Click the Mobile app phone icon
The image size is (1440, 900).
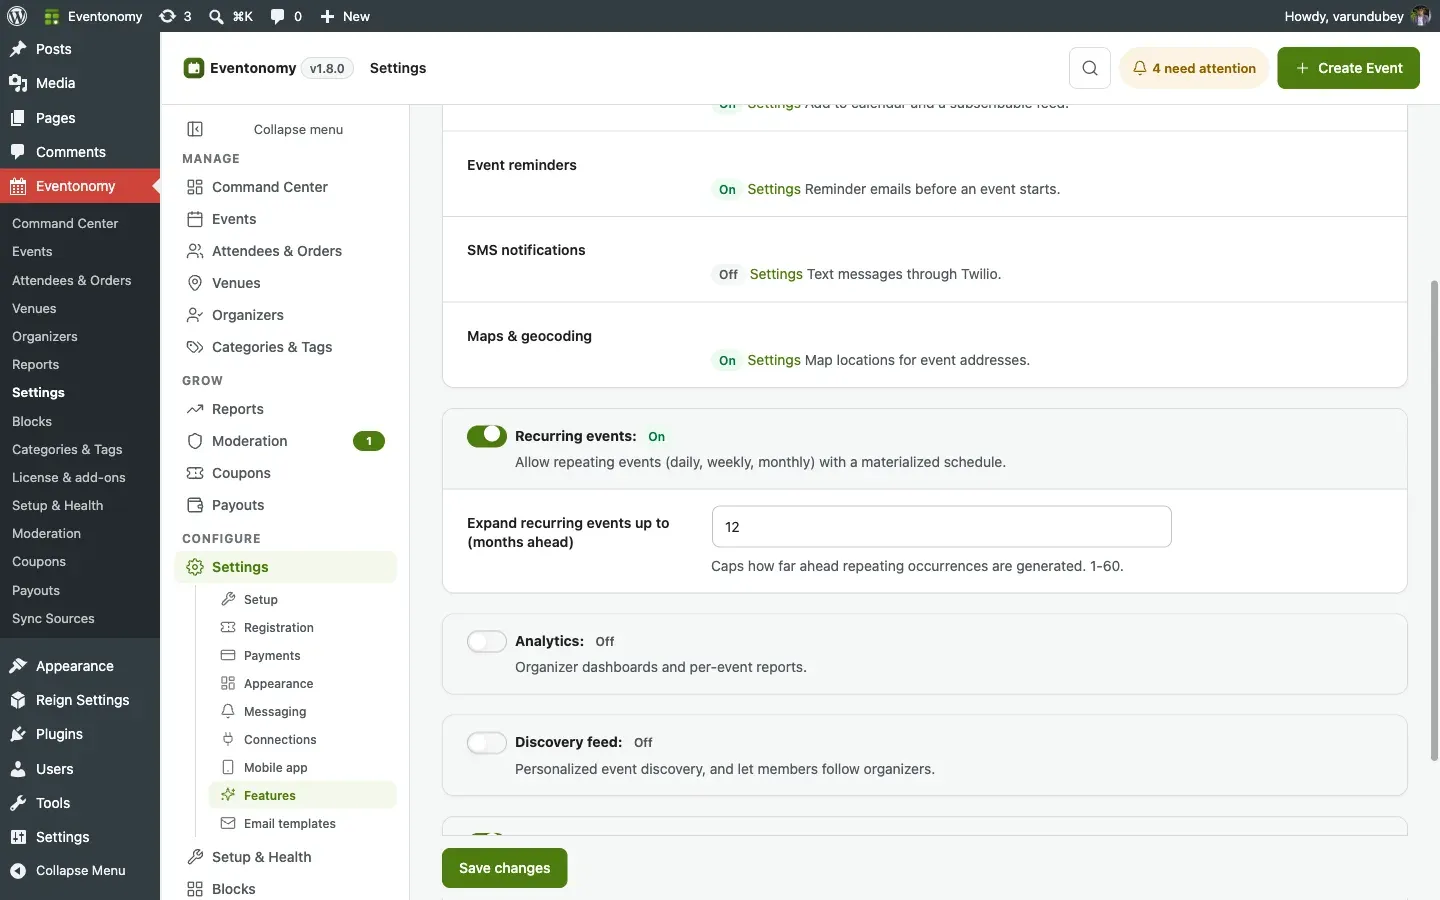tap(228, 767)
